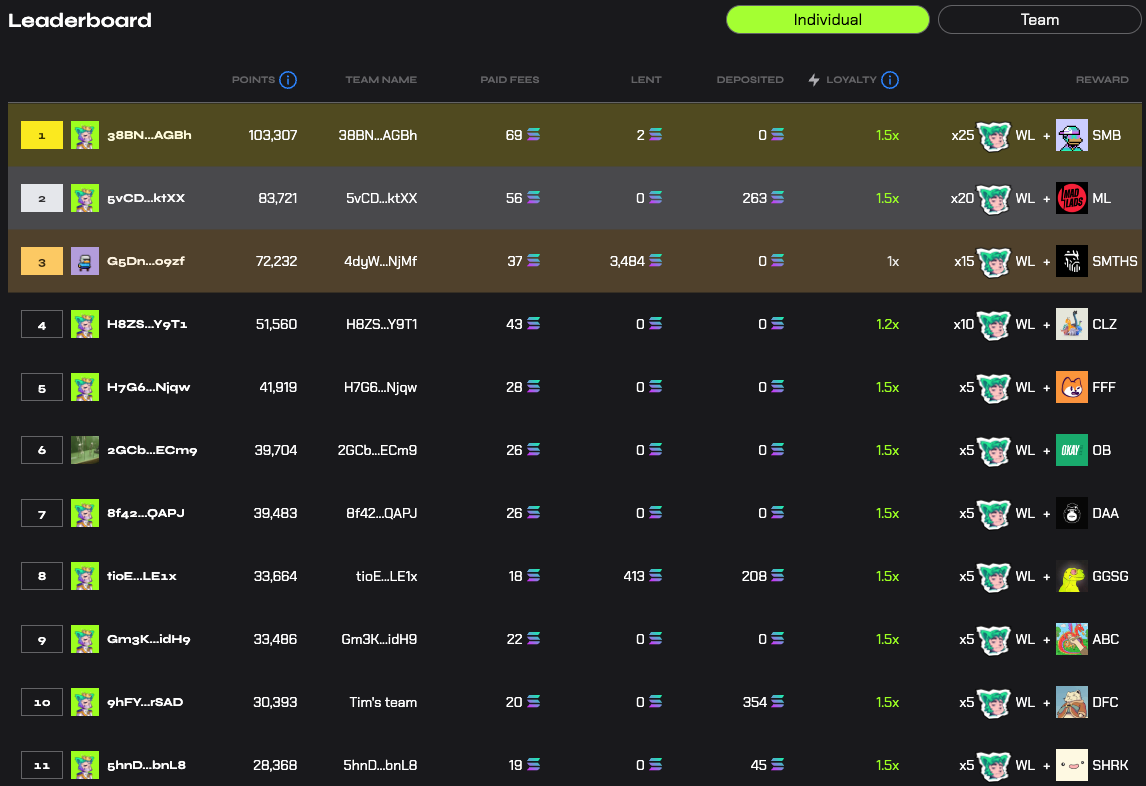Viewport: 1146px width, 786px height.
Task: Select the FFF fox reward icon
Action: pyautogui.click(x=1071, y=387)
